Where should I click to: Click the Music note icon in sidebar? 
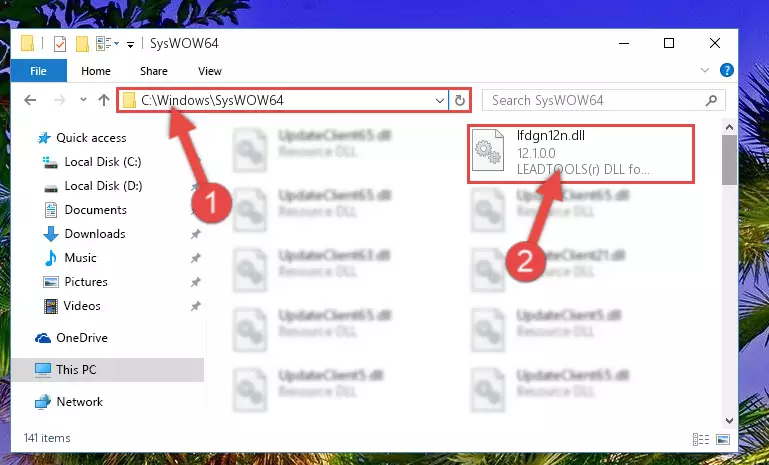(x=51, y=258)
